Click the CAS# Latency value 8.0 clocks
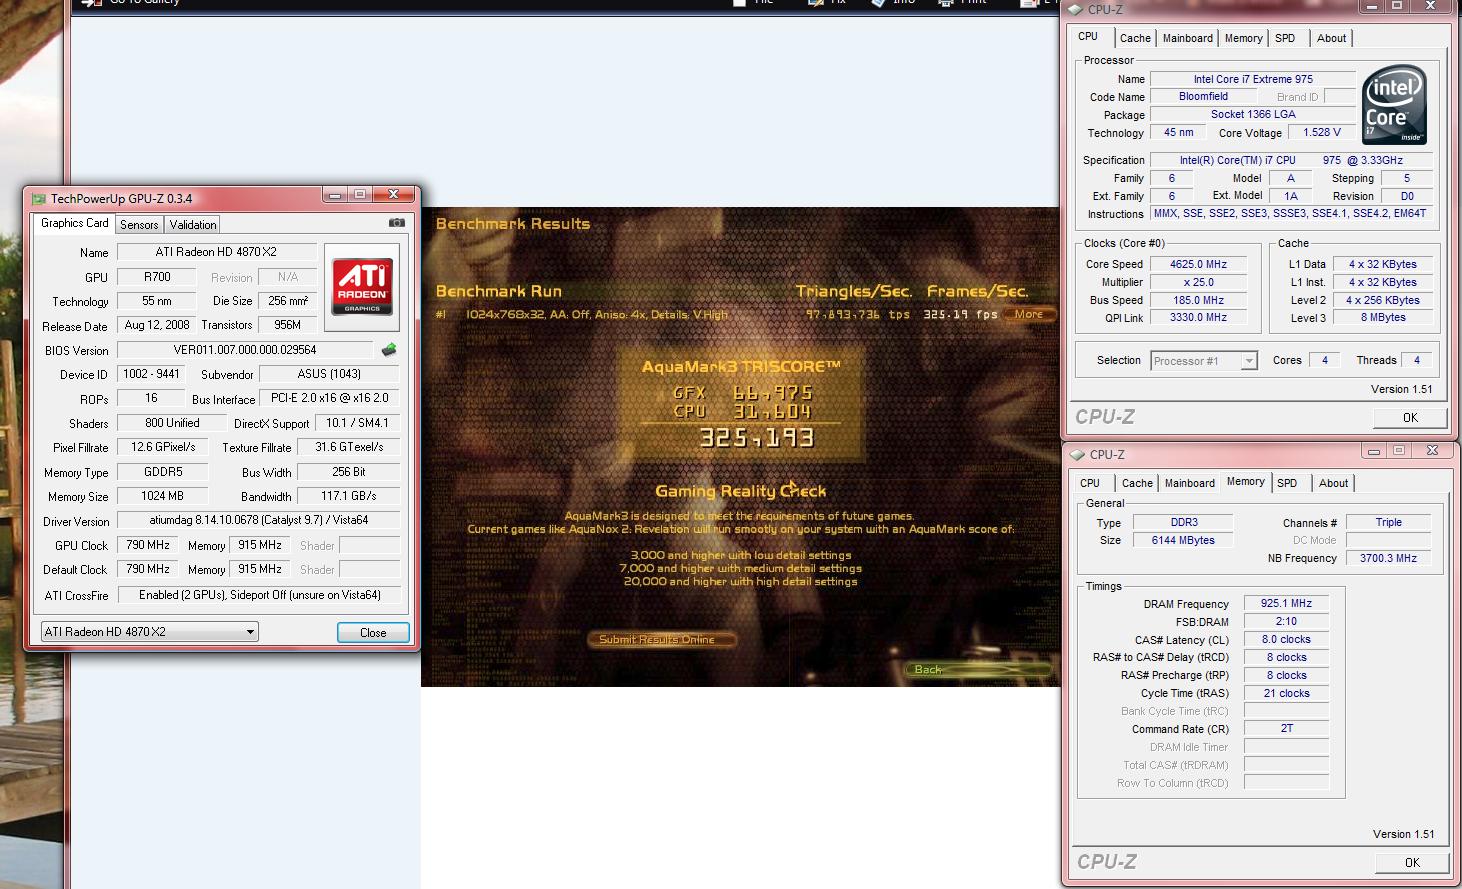 coord(1286,639)
